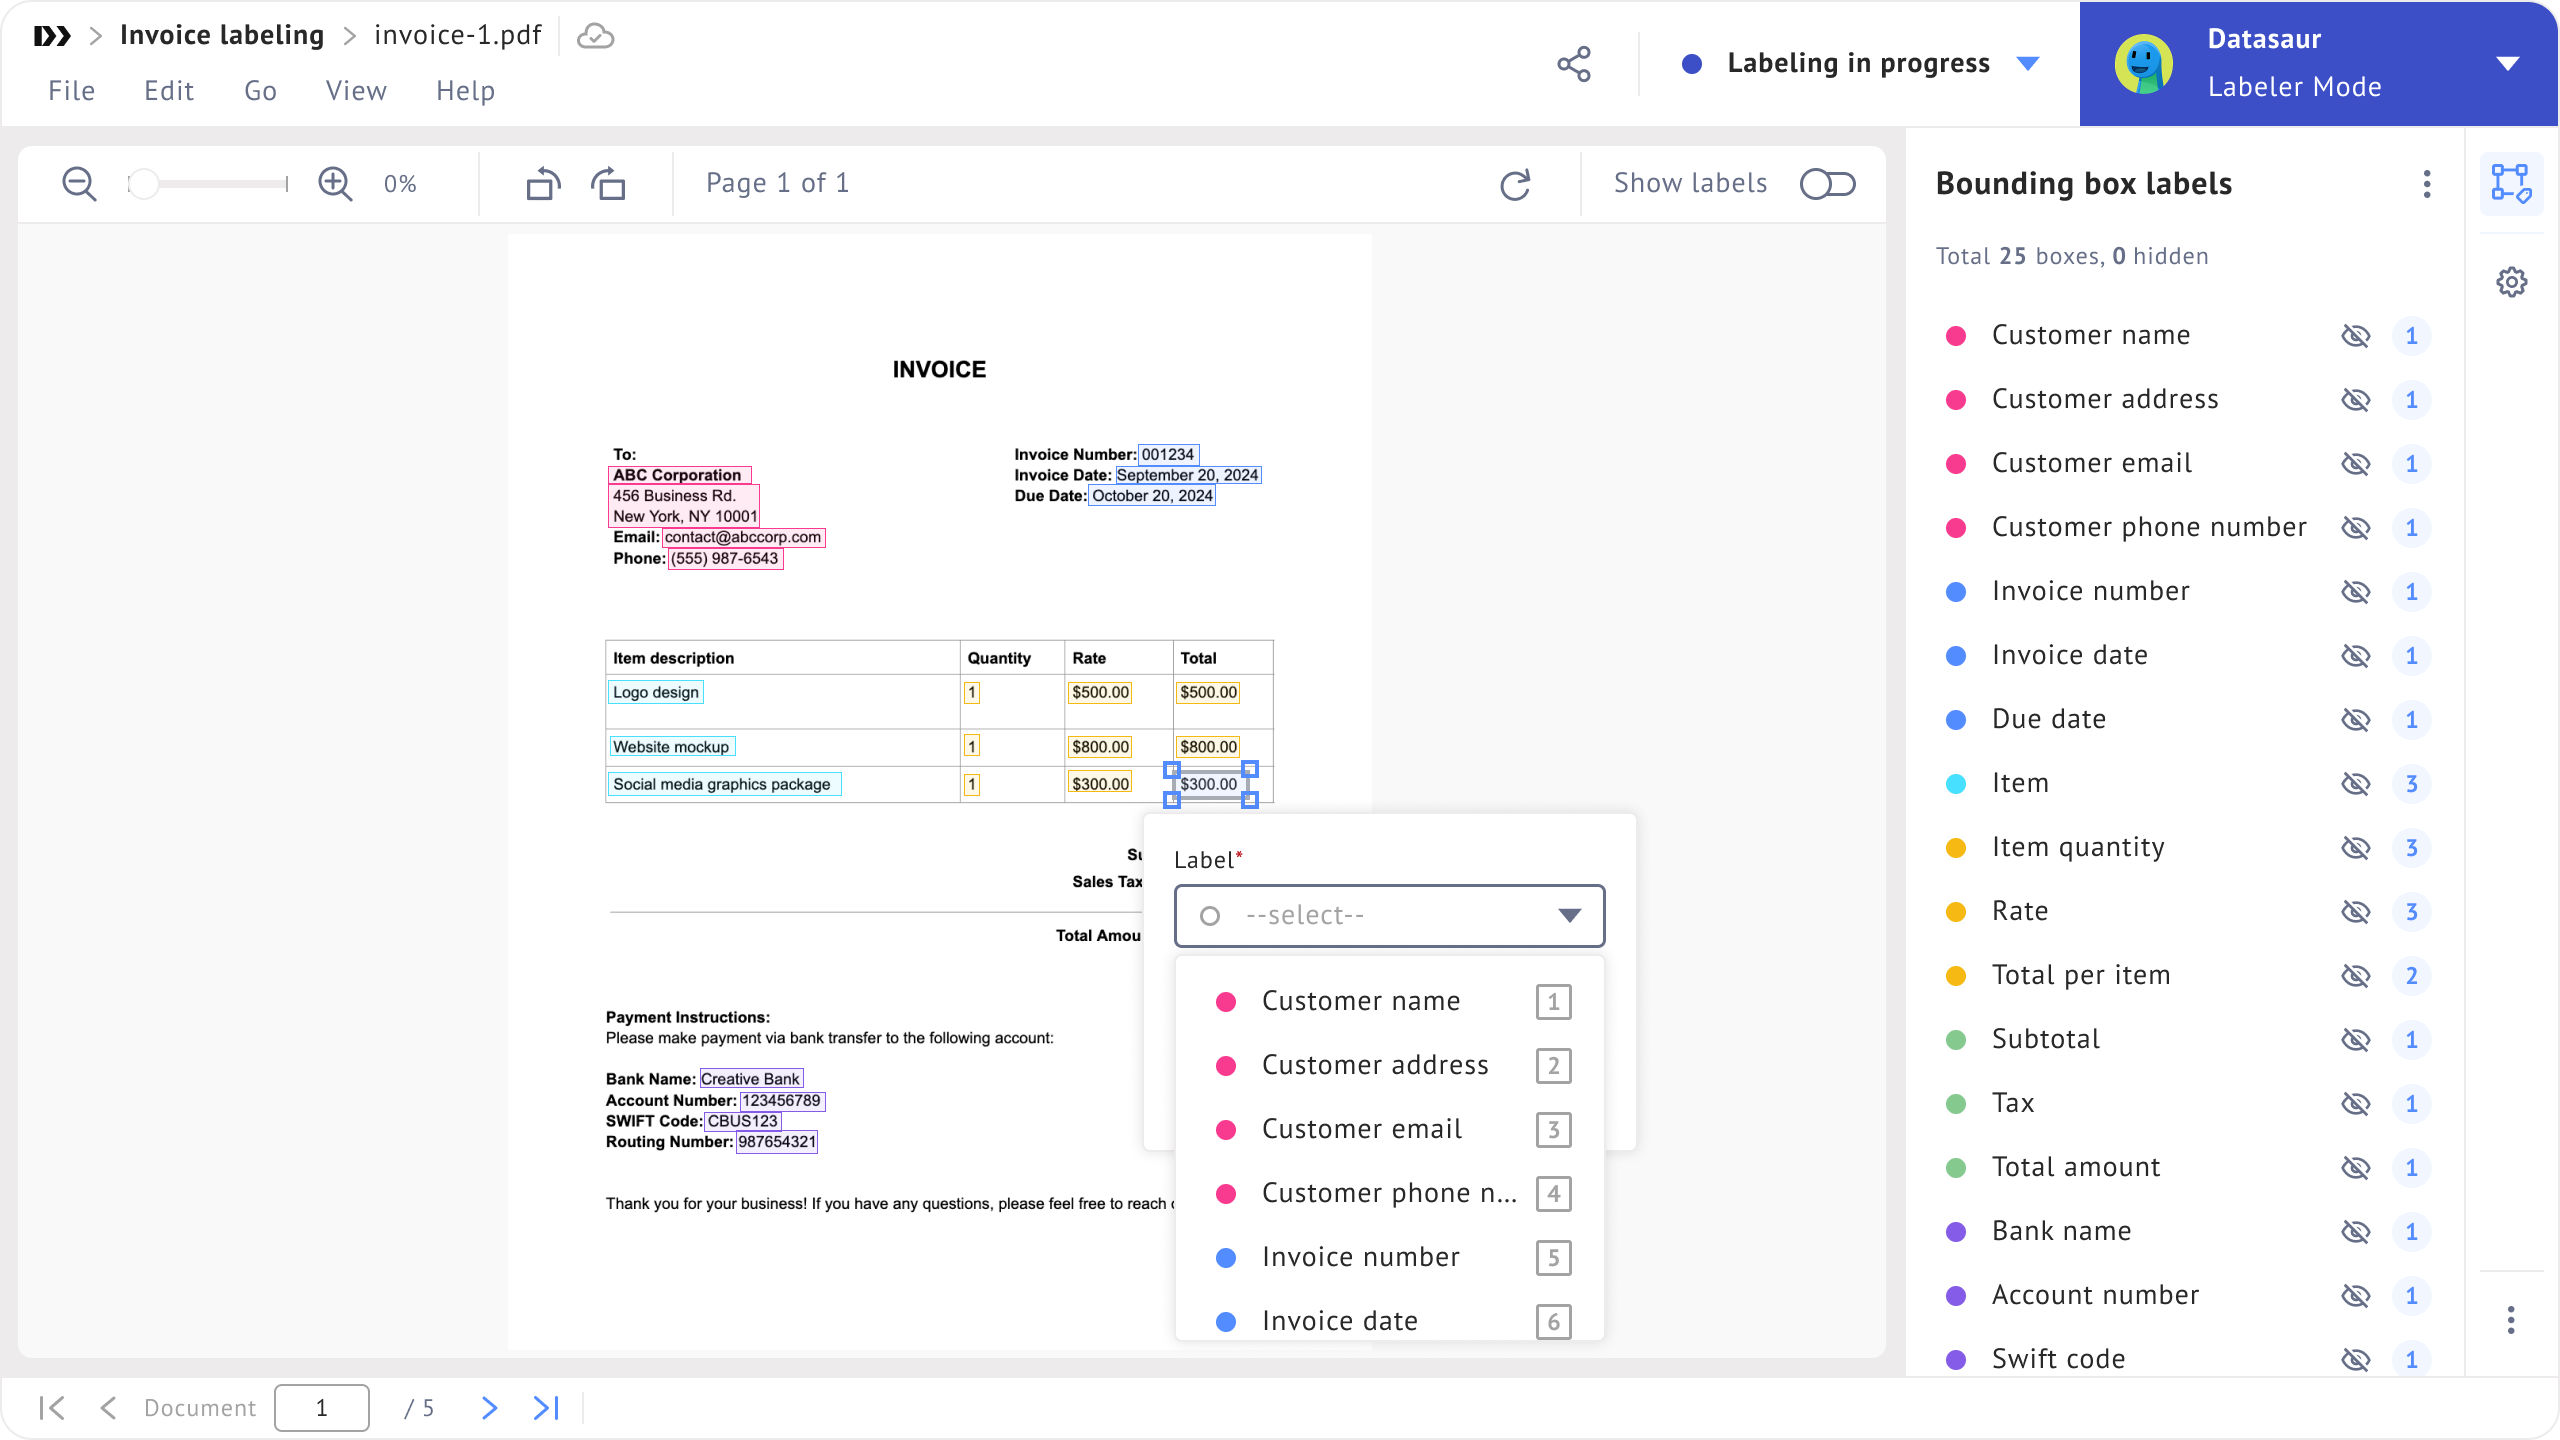Expand the Labeling in progress dropdown
Screen dimensions: 2560x1440
tap(2028, 64)
